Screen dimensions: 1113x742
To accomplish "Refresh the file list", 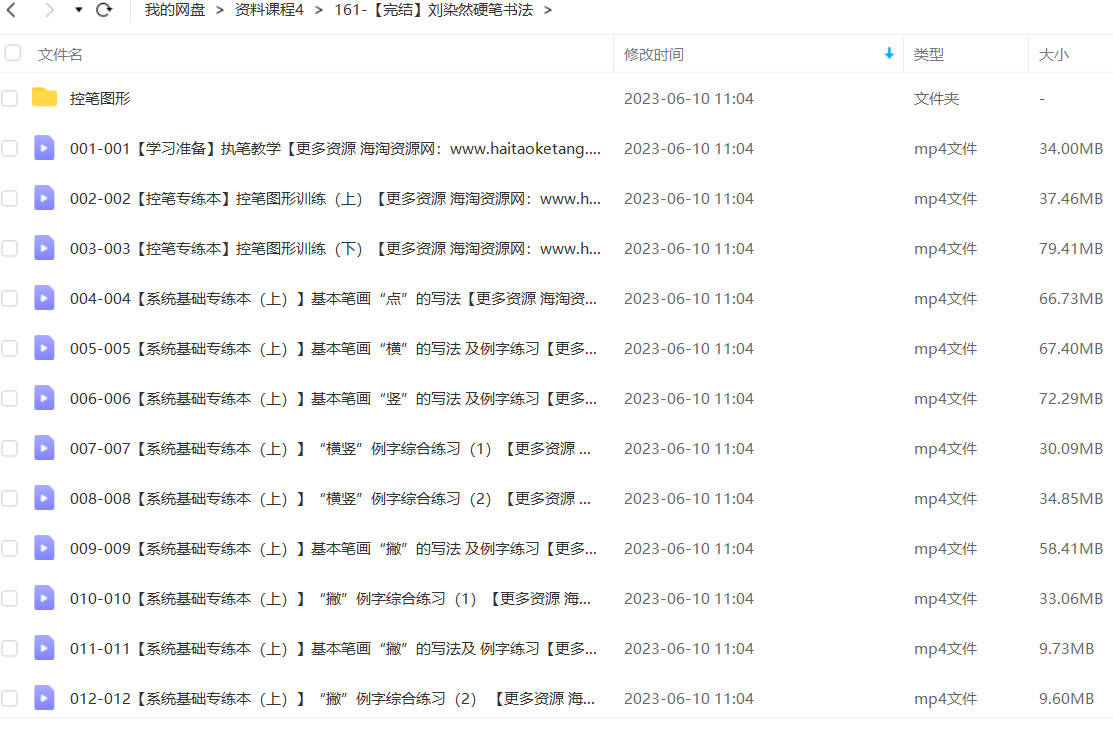I will pos(104,10).
